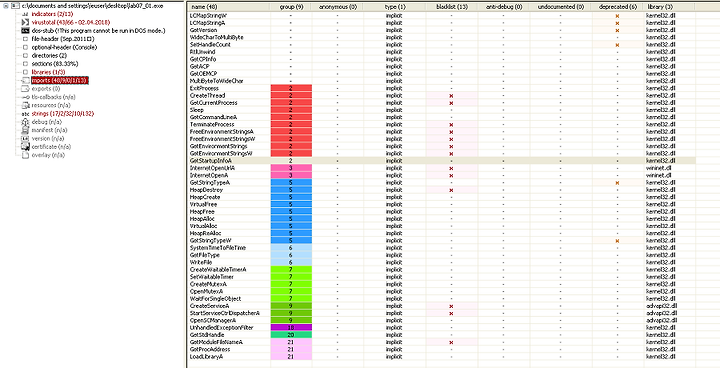Click the strings abc icon
The height and width of the screenshot is (368, 720).
(x=26, y=113)
